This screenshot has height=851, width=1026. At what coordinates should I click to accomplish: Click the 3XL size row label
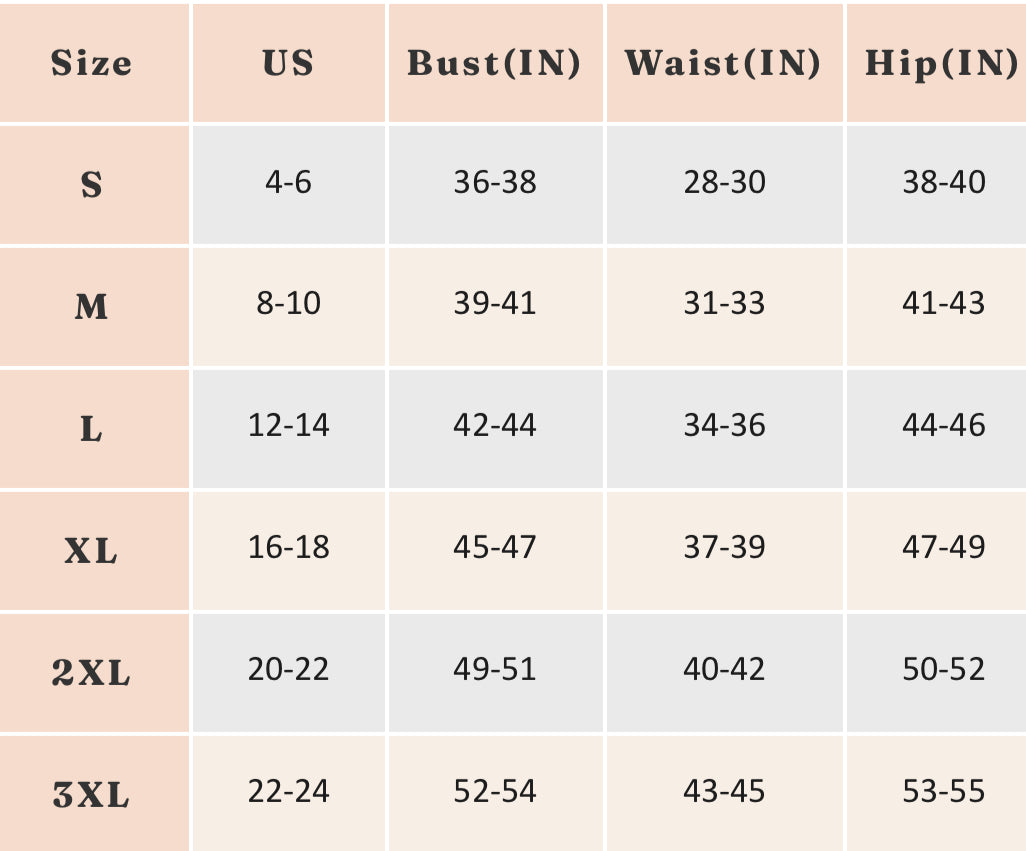click(91, 795)
